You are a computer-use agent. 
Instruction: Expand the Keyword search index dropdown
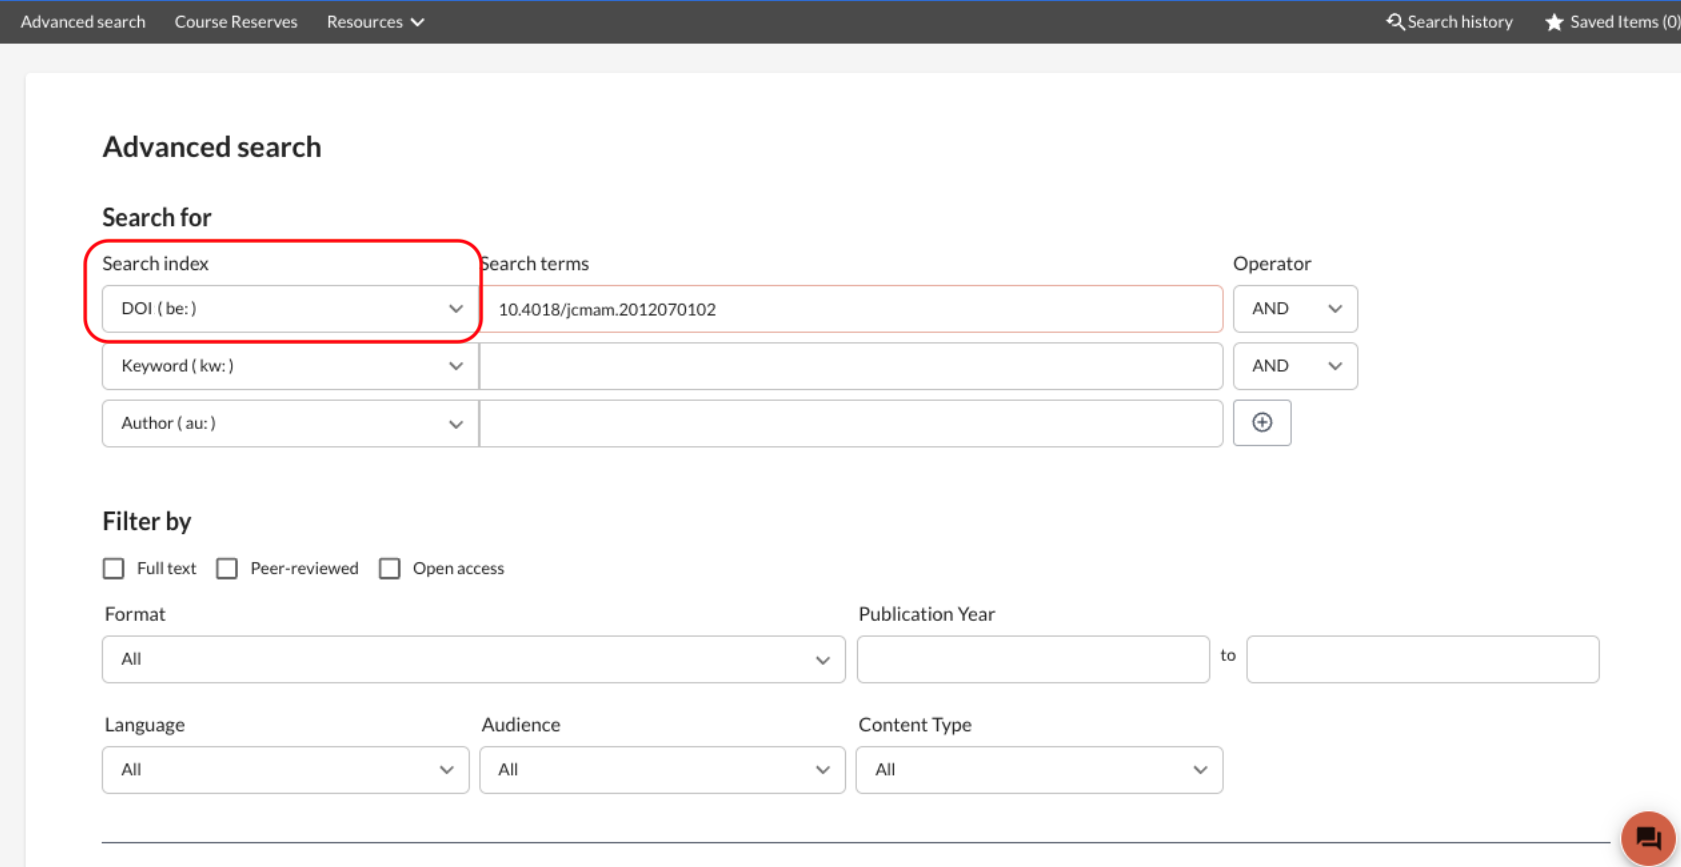[x=290, y=366]
